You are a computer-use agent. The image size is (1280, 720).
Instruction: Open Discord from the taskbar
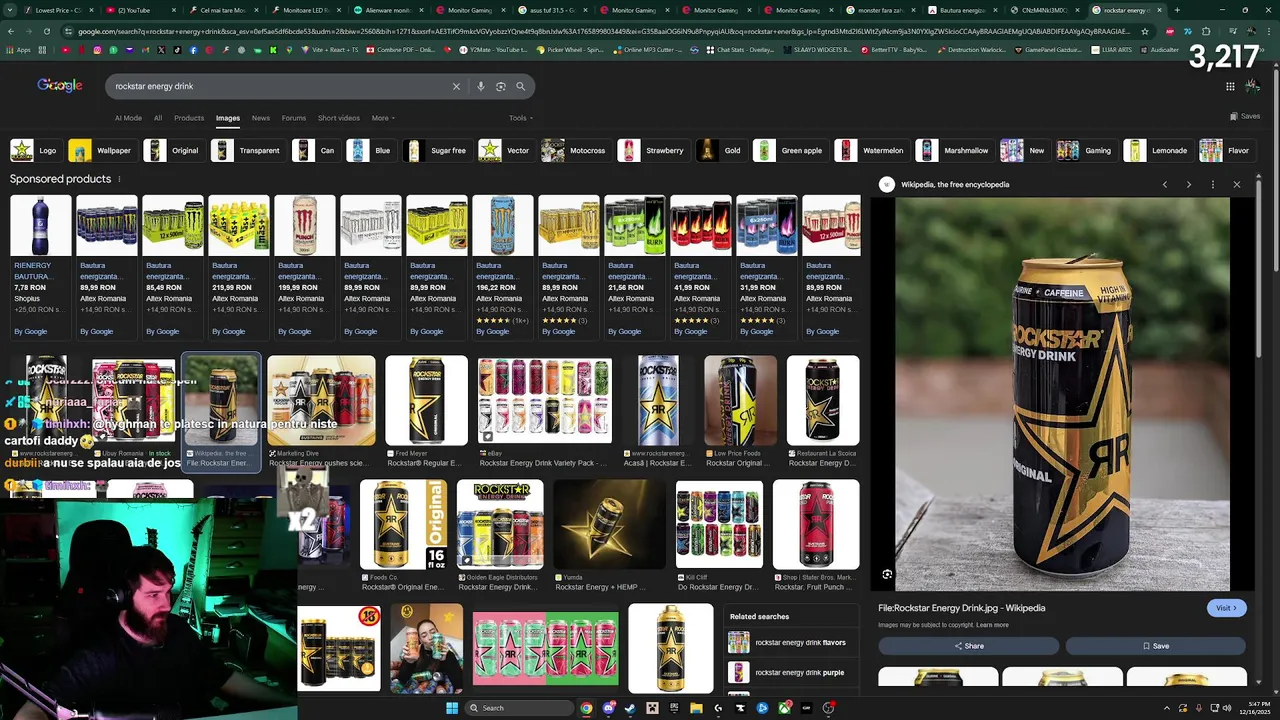[x=608, y=708]
